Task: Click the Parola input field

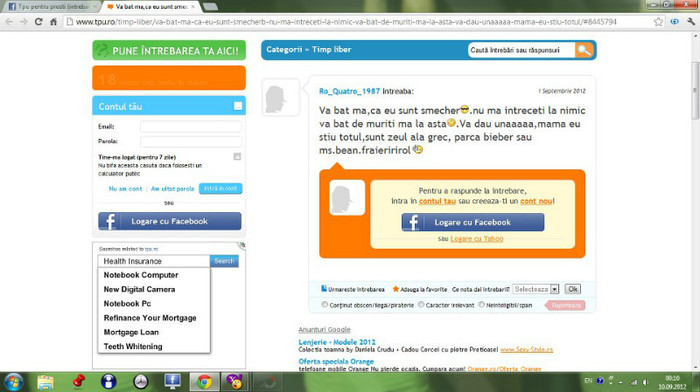Action: click(191, 142)
